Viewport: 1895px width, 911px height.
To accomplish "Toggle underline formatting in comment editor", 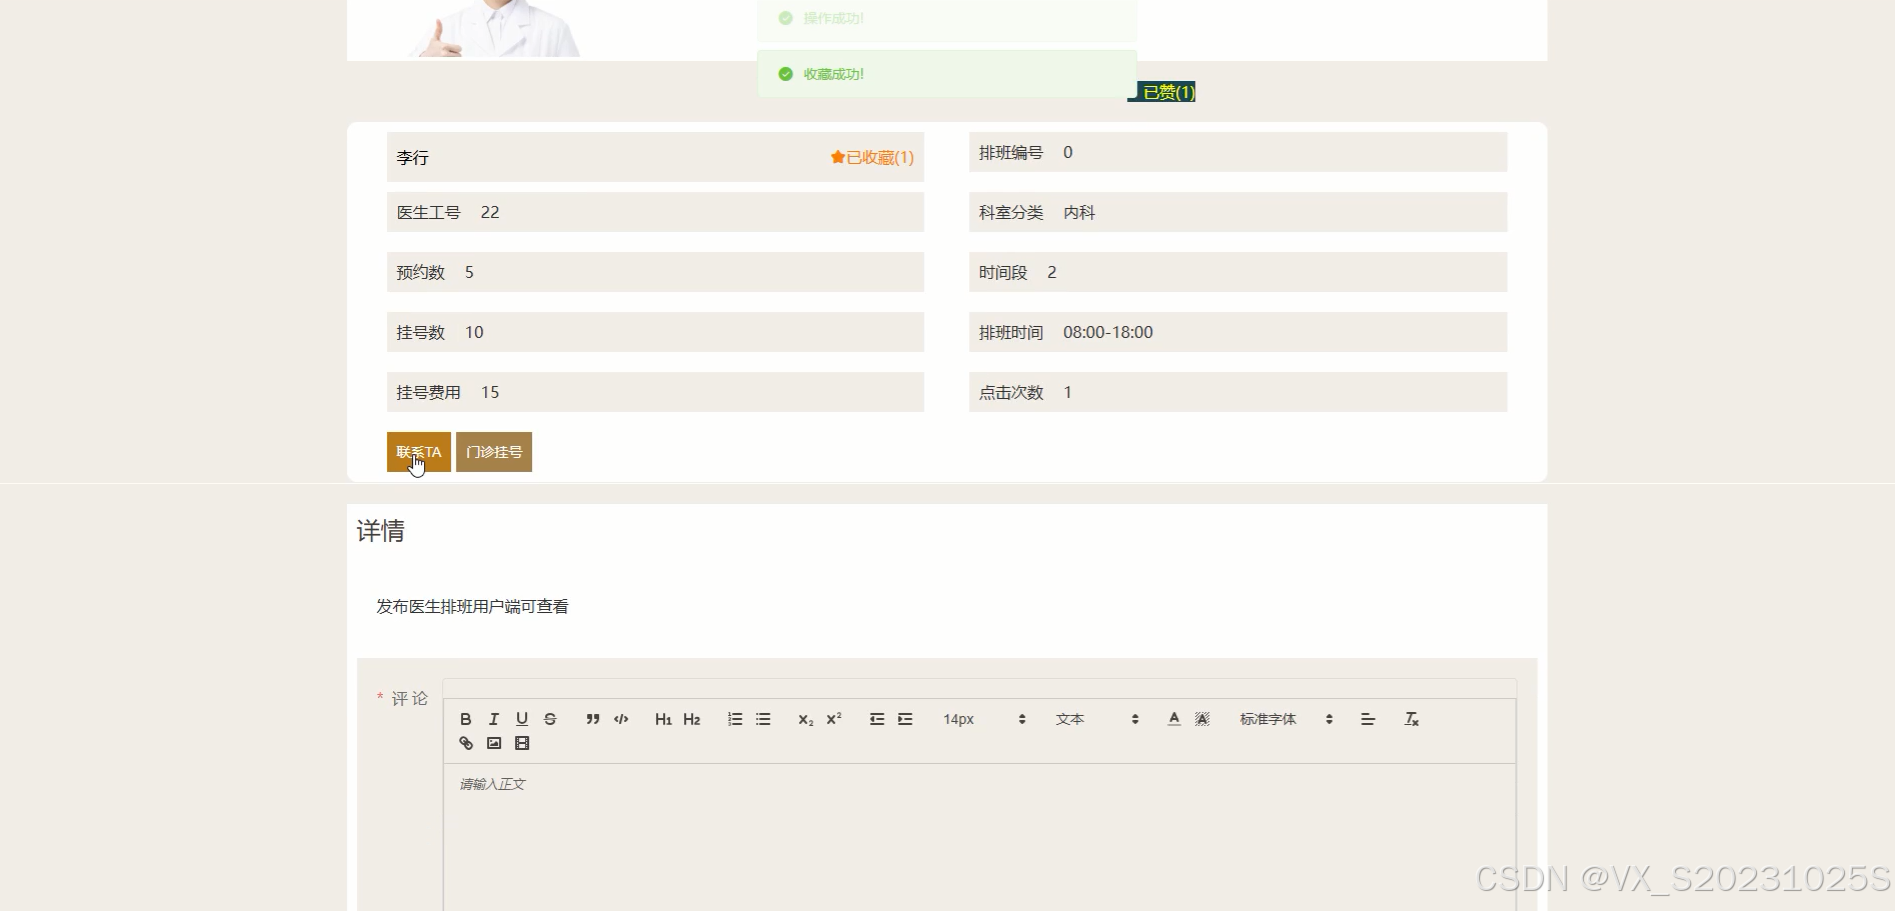I will (522, 719).
